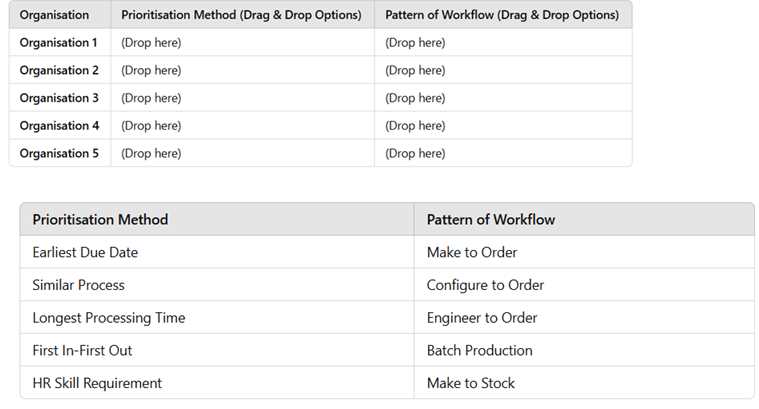Click the Engineer to Order option
759x409 pixels.
point(482,318)
